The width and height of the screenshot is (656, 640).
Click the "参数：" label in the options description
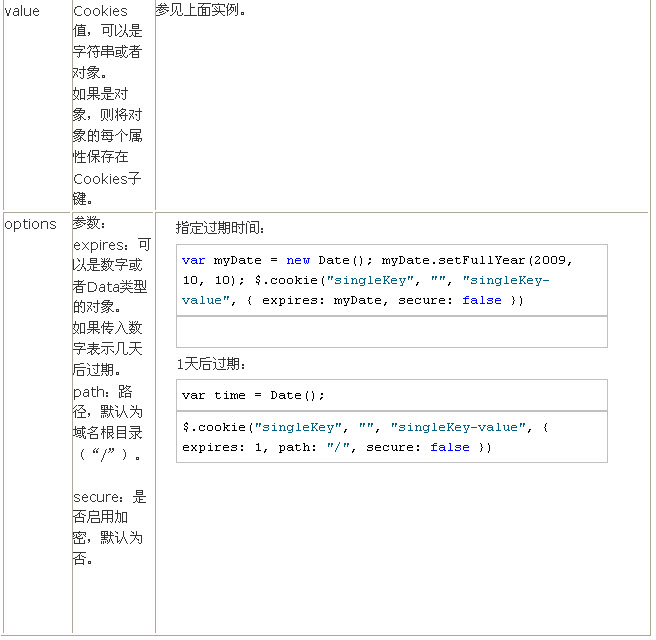point(90,224)
